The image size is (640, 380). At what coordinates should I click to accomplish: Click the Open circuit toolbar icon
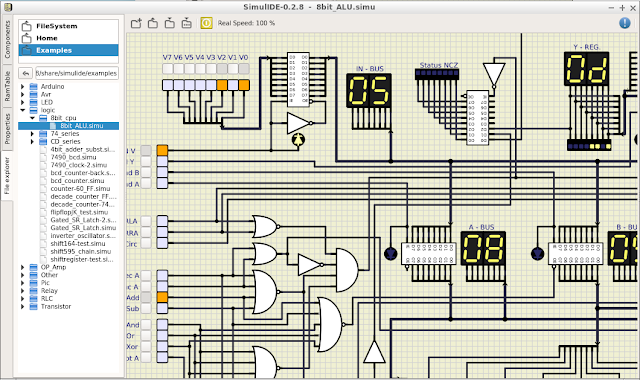153,23
